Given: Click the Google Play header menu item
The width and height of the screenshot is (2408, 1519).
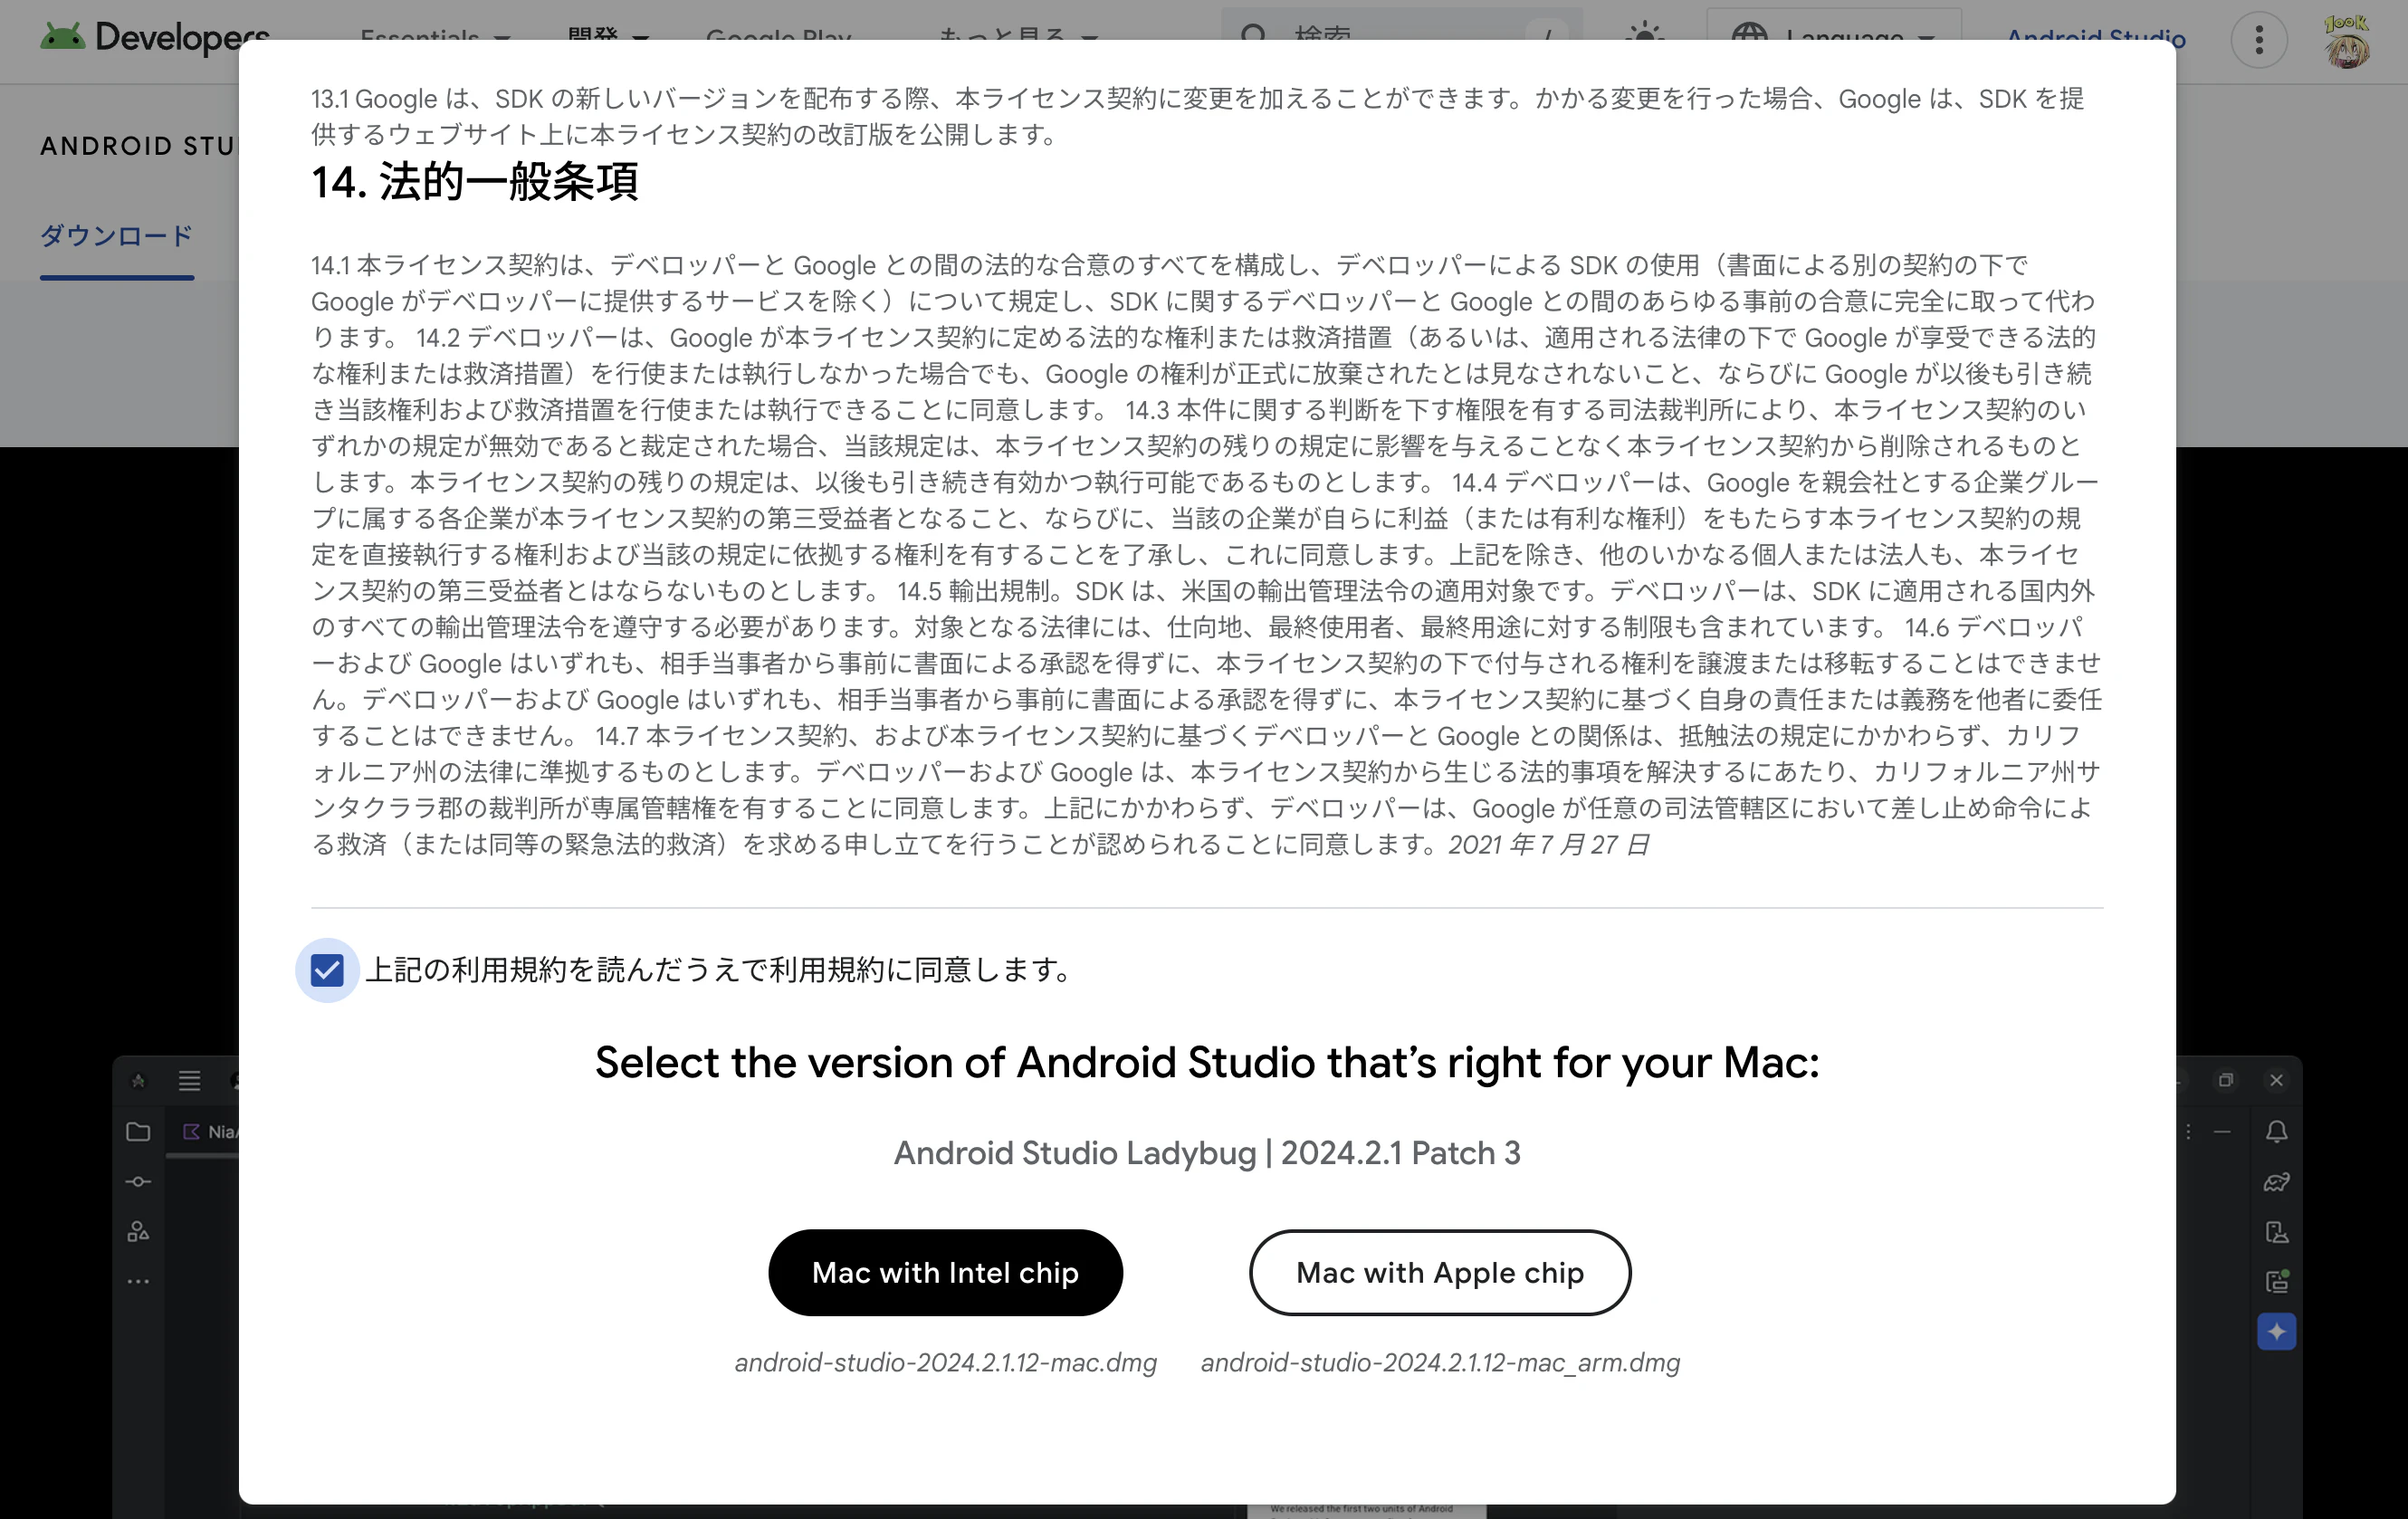Looking at the screenshot, I should (779, 35).
